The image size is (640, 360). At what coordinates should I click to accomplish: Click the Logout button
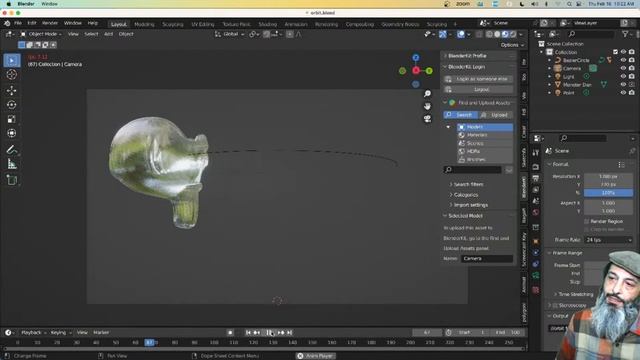point(478,89)
